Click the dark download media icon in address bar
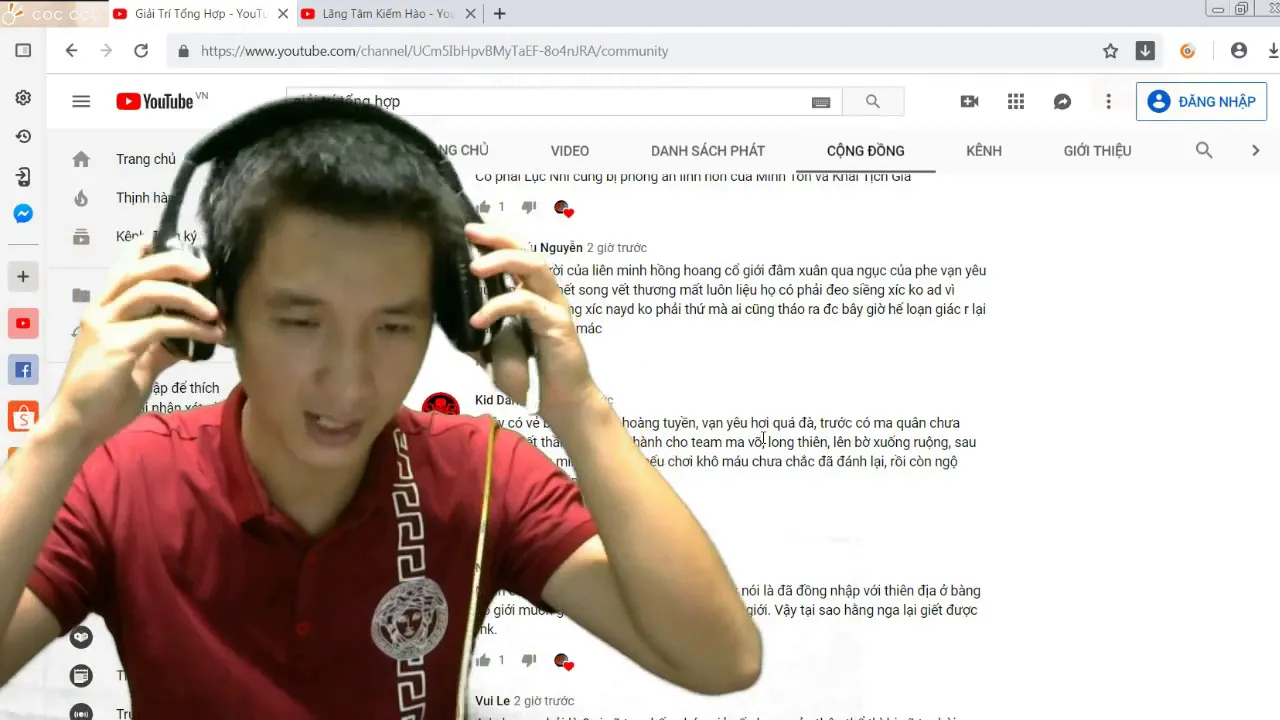 point(1146,51)
